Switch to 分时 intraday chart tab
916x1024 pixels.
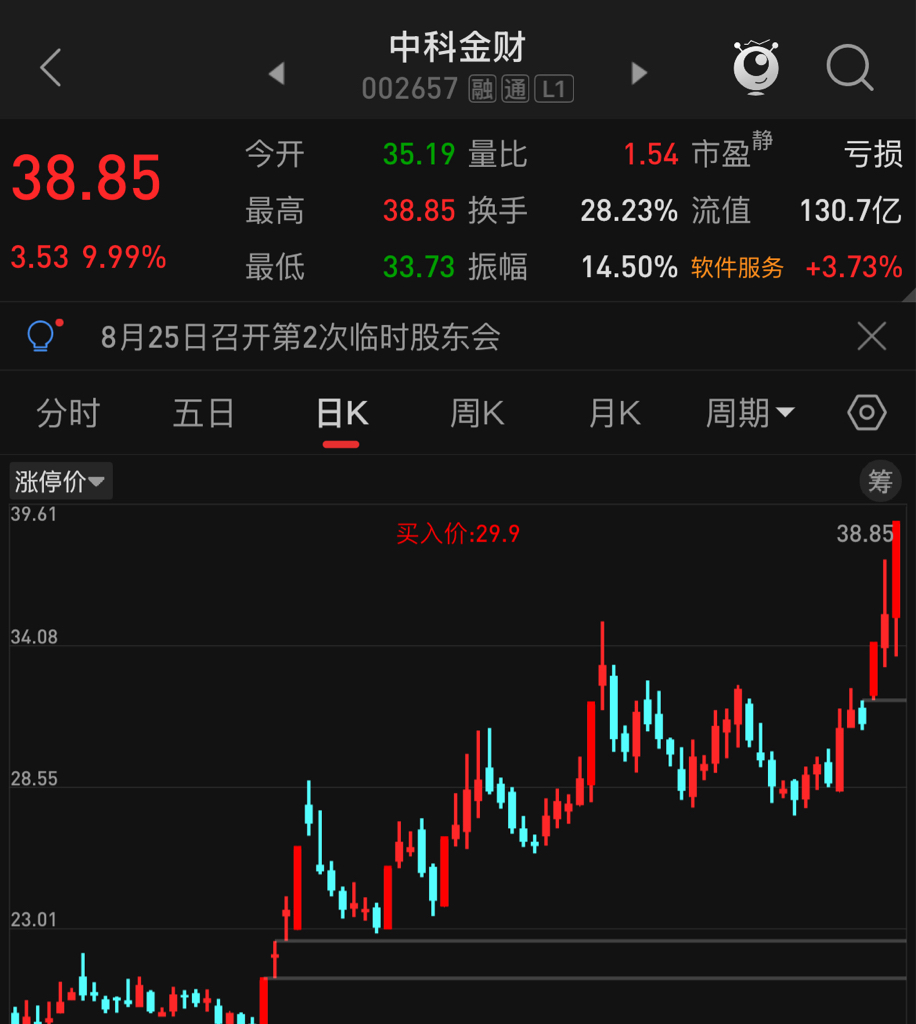(x=68, y=413)
